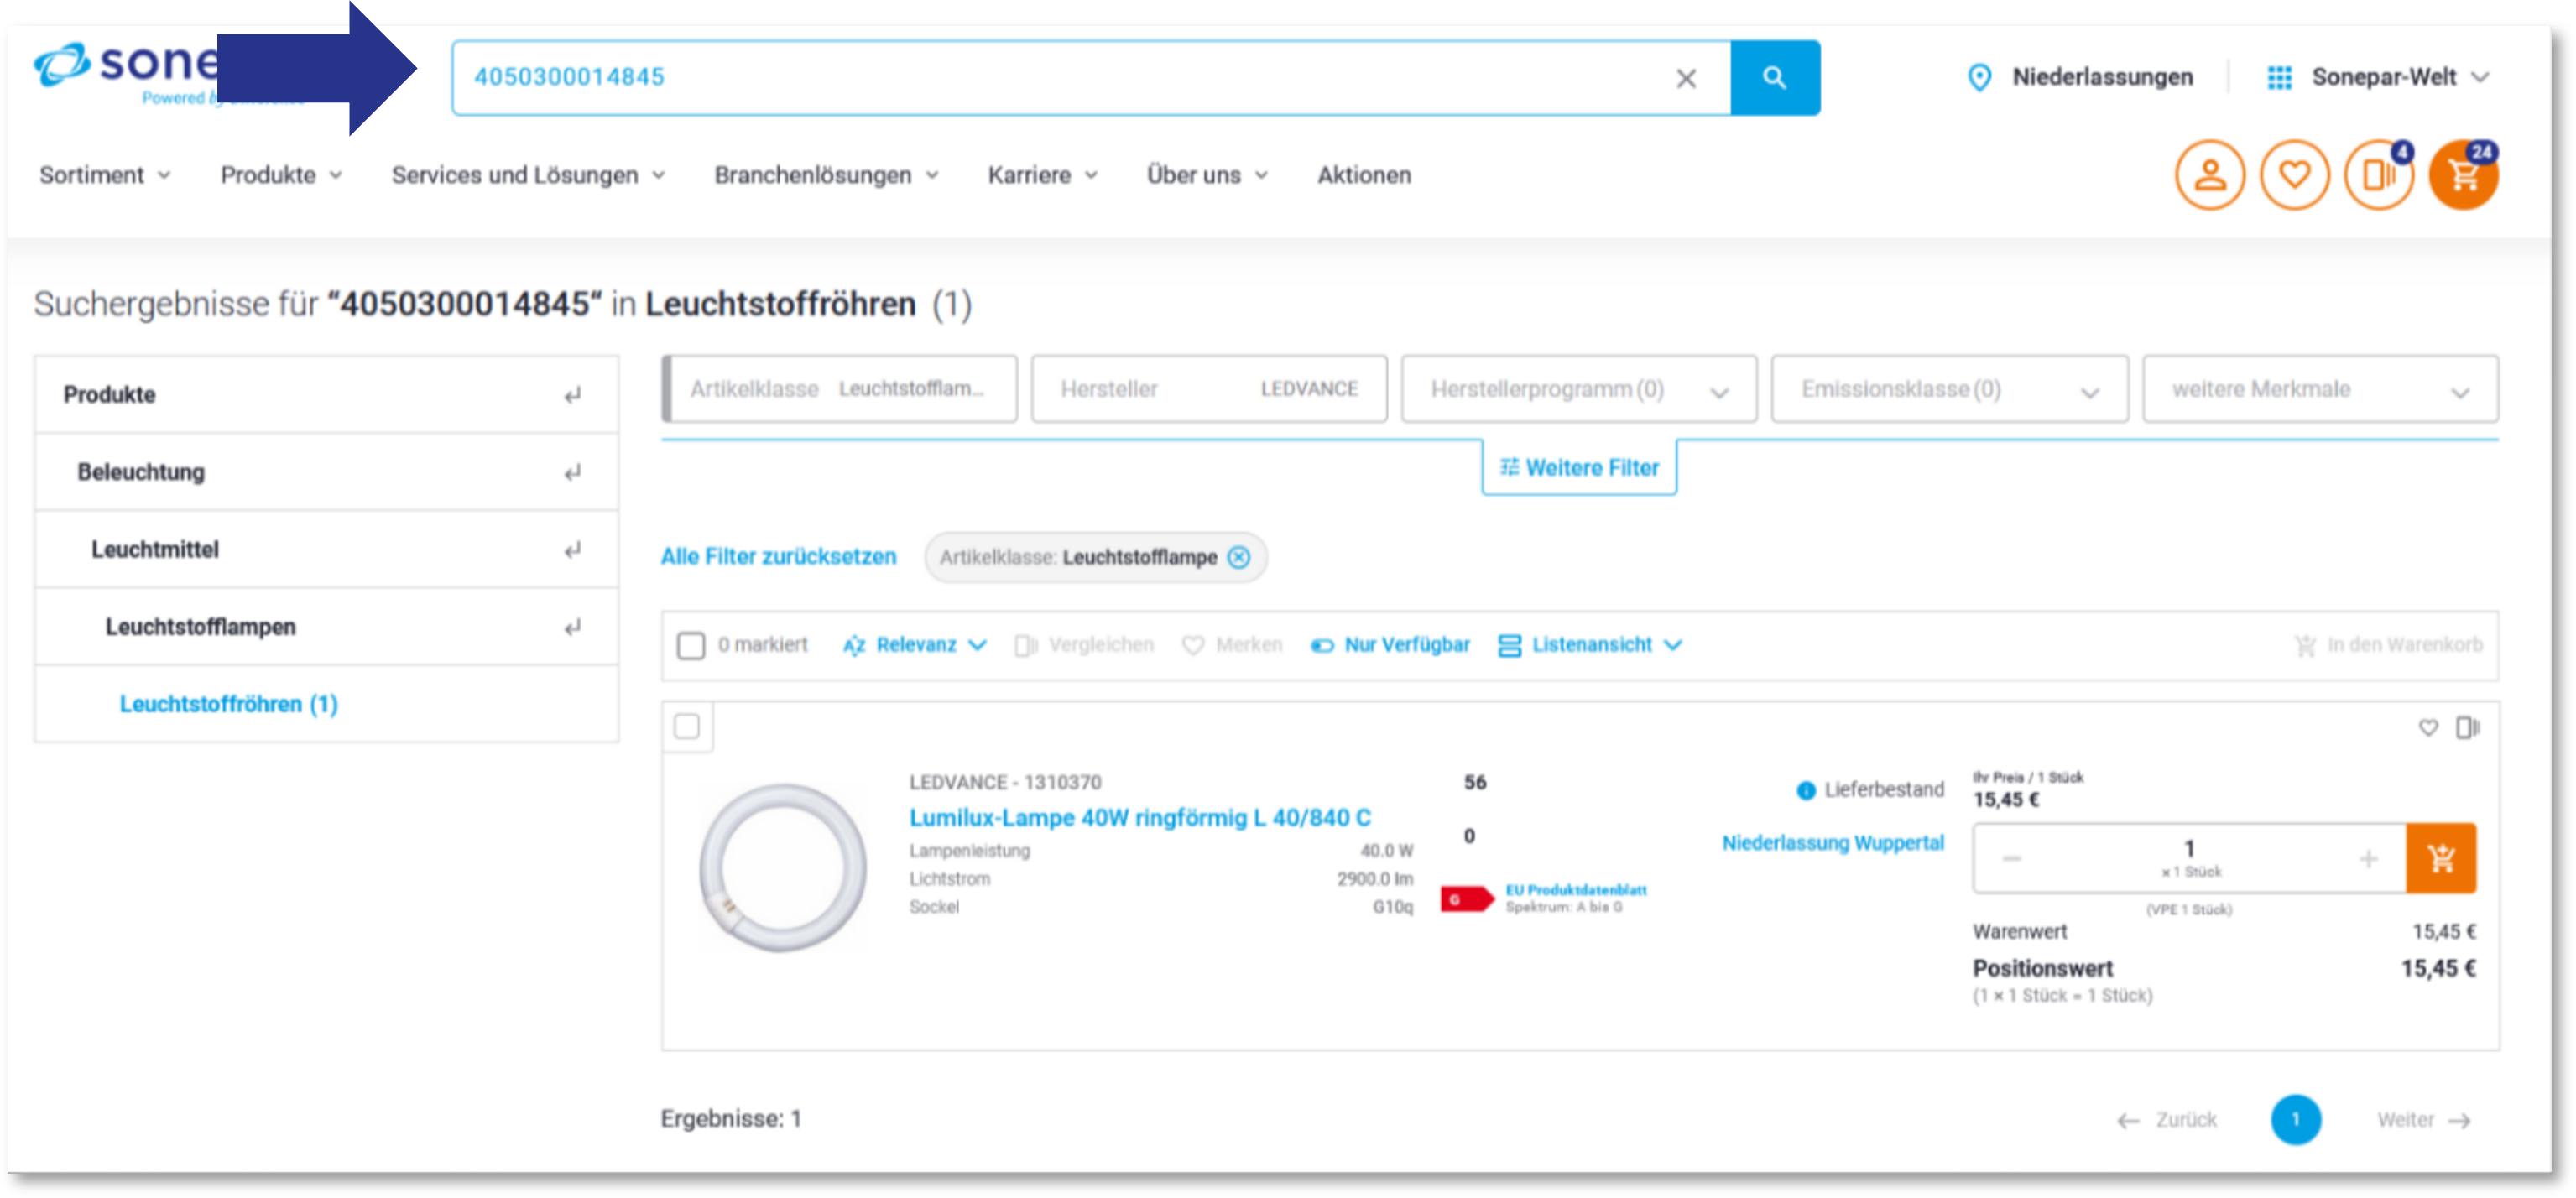Go back from Leuchtmittel category level
This screenshot has height=1198, width=2576.
pos(572,550)
